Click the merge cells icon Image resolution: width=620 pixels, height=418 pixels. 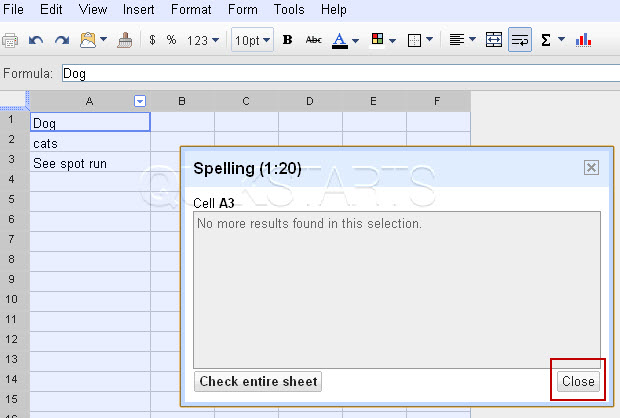tap(494, 40)
